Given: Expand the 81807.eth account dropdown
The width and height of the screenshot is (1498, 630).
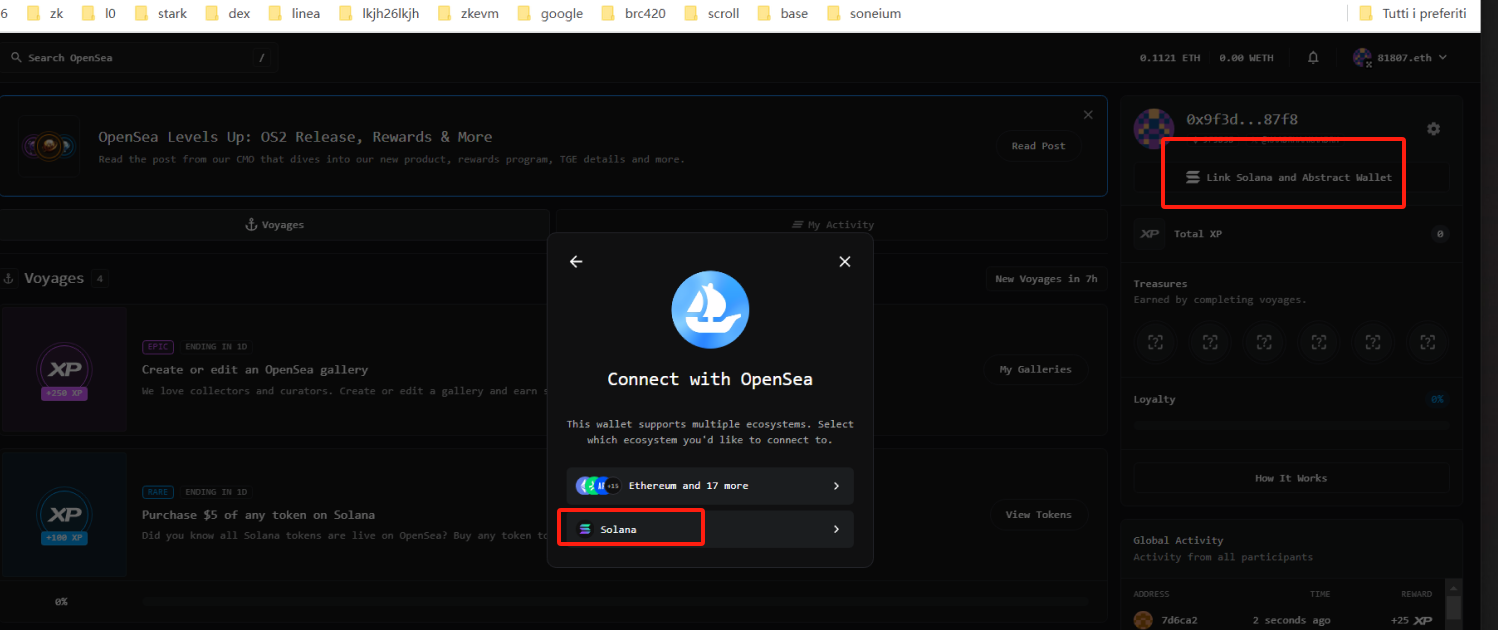Looking at the screenshot, I should pyautogui.click(x=1443, y=58).
